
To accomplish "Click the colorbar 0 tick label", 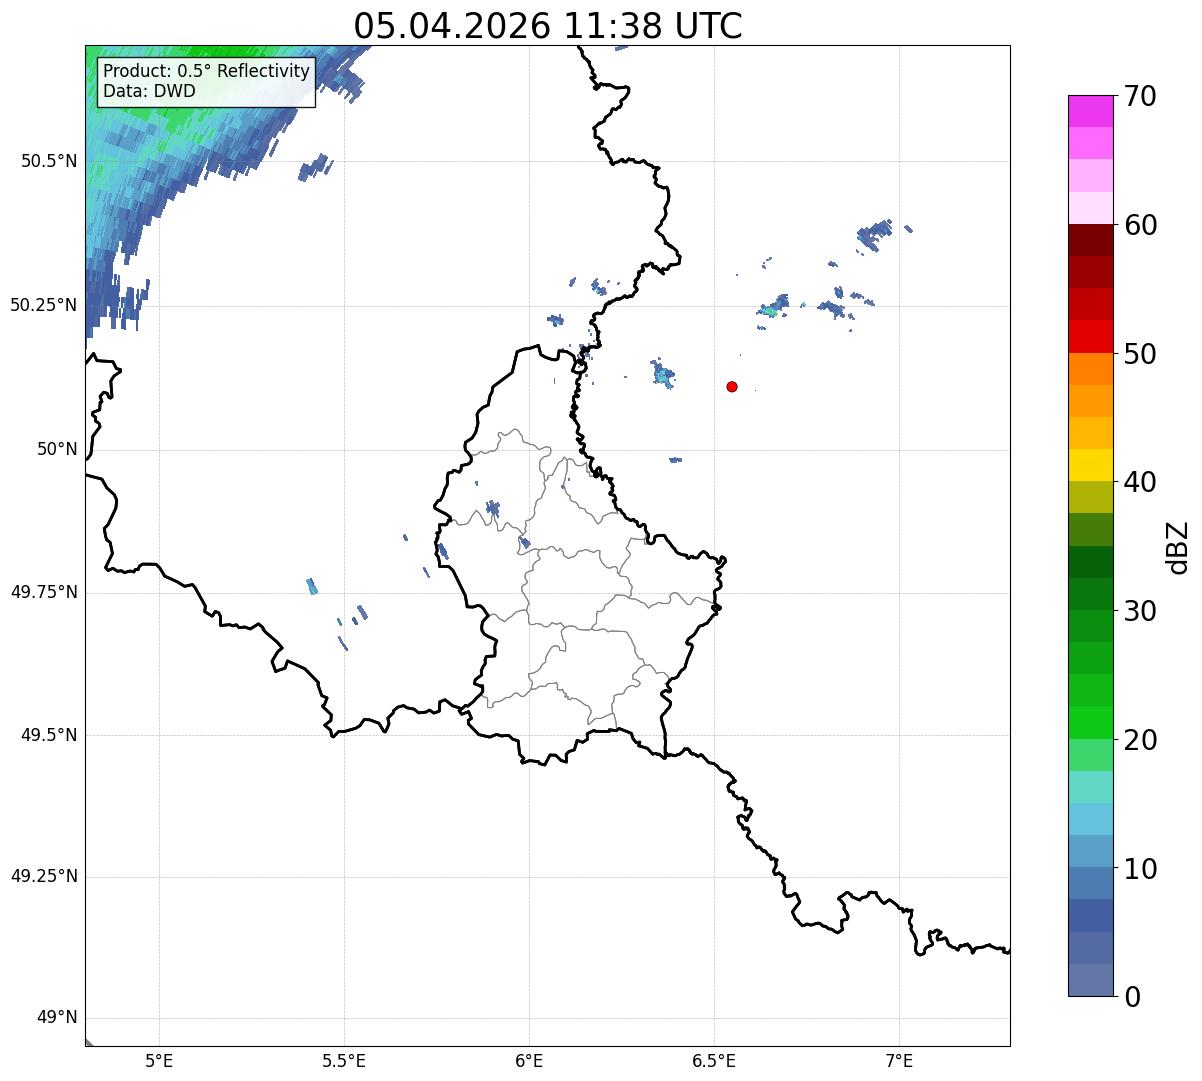I will click(1132, 996).
